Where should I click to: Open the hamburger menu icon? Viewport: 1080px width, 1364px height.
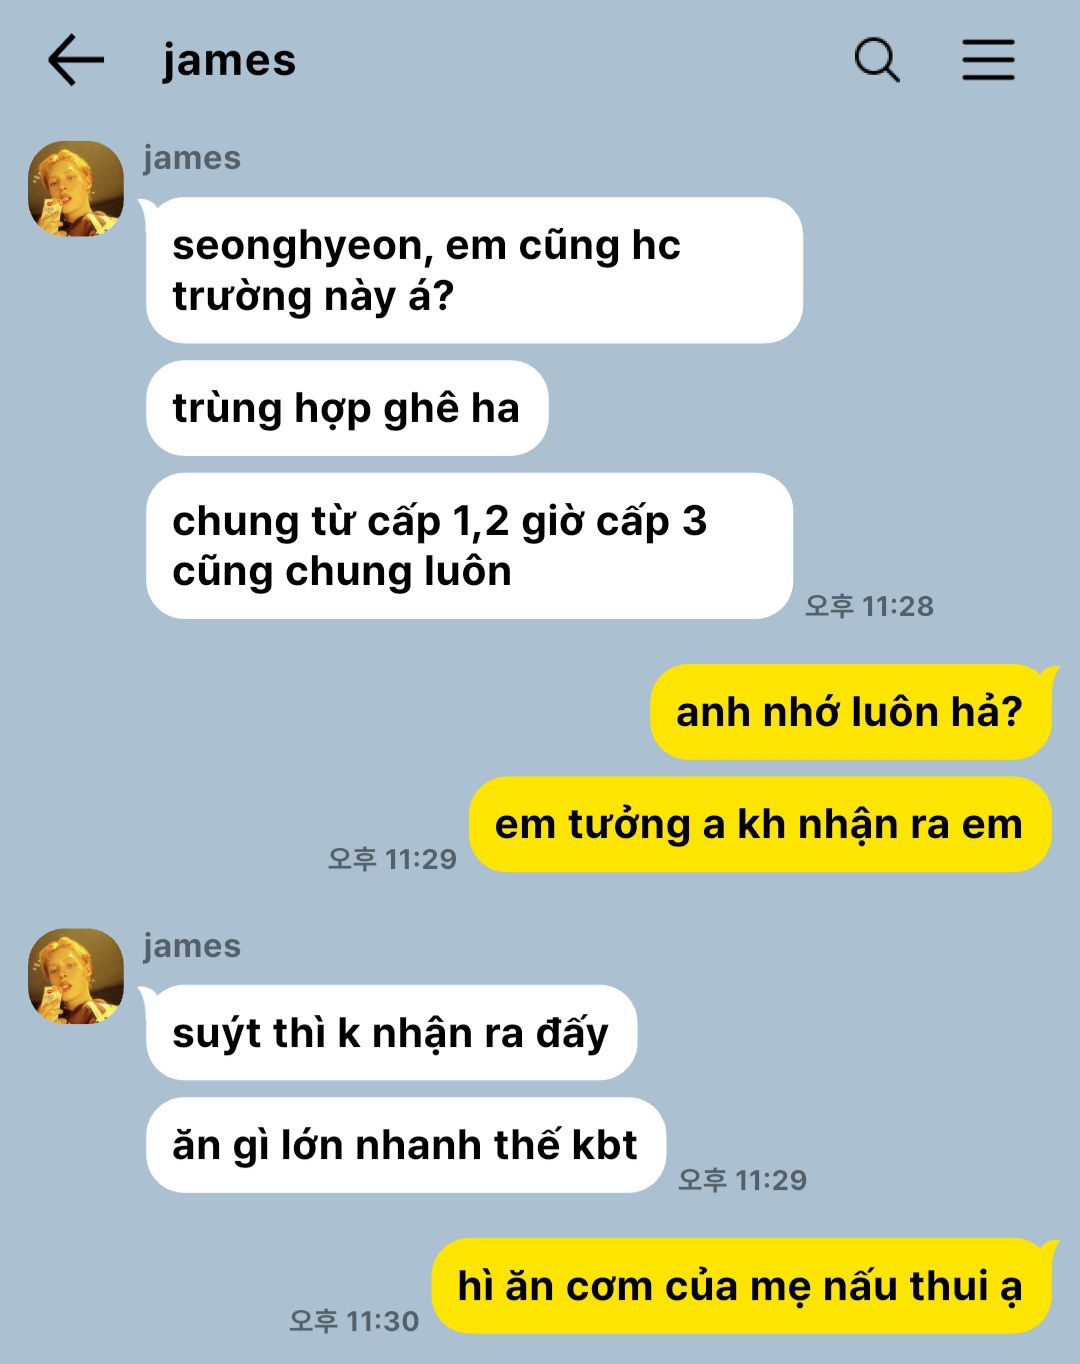[x=988, y=60]
